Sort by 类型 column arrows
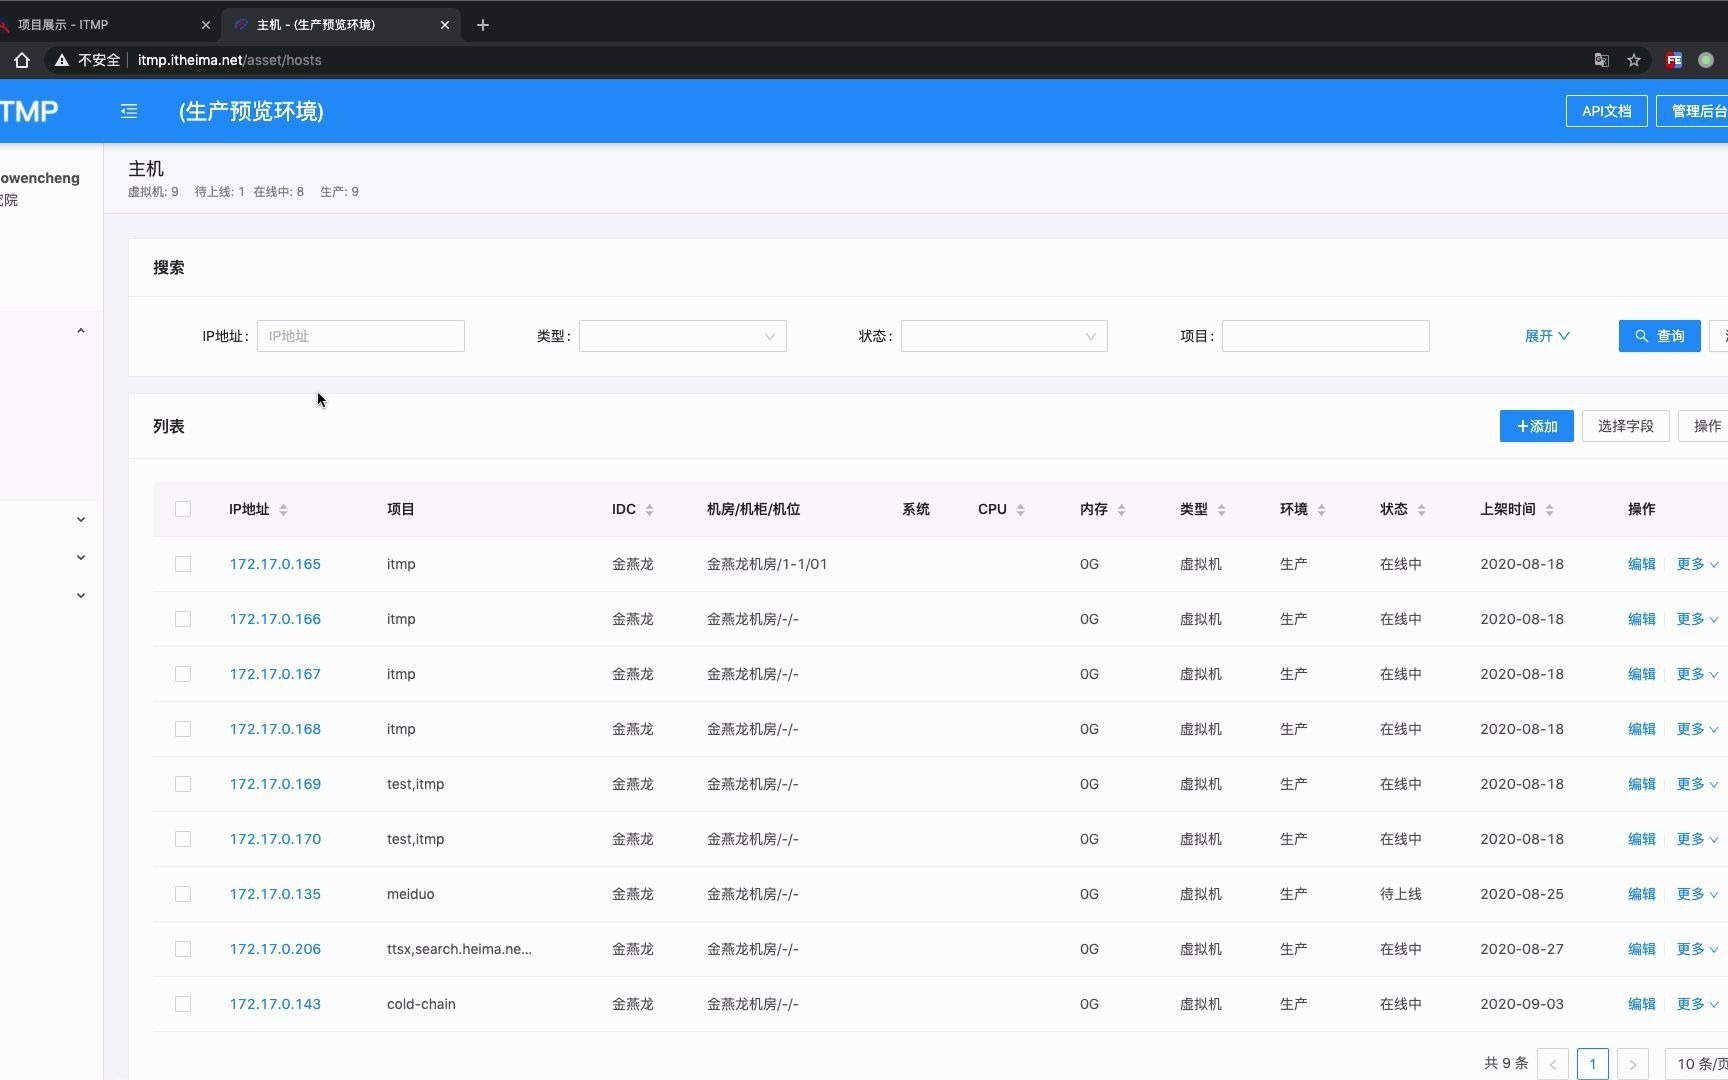 tap(1221, 510)
